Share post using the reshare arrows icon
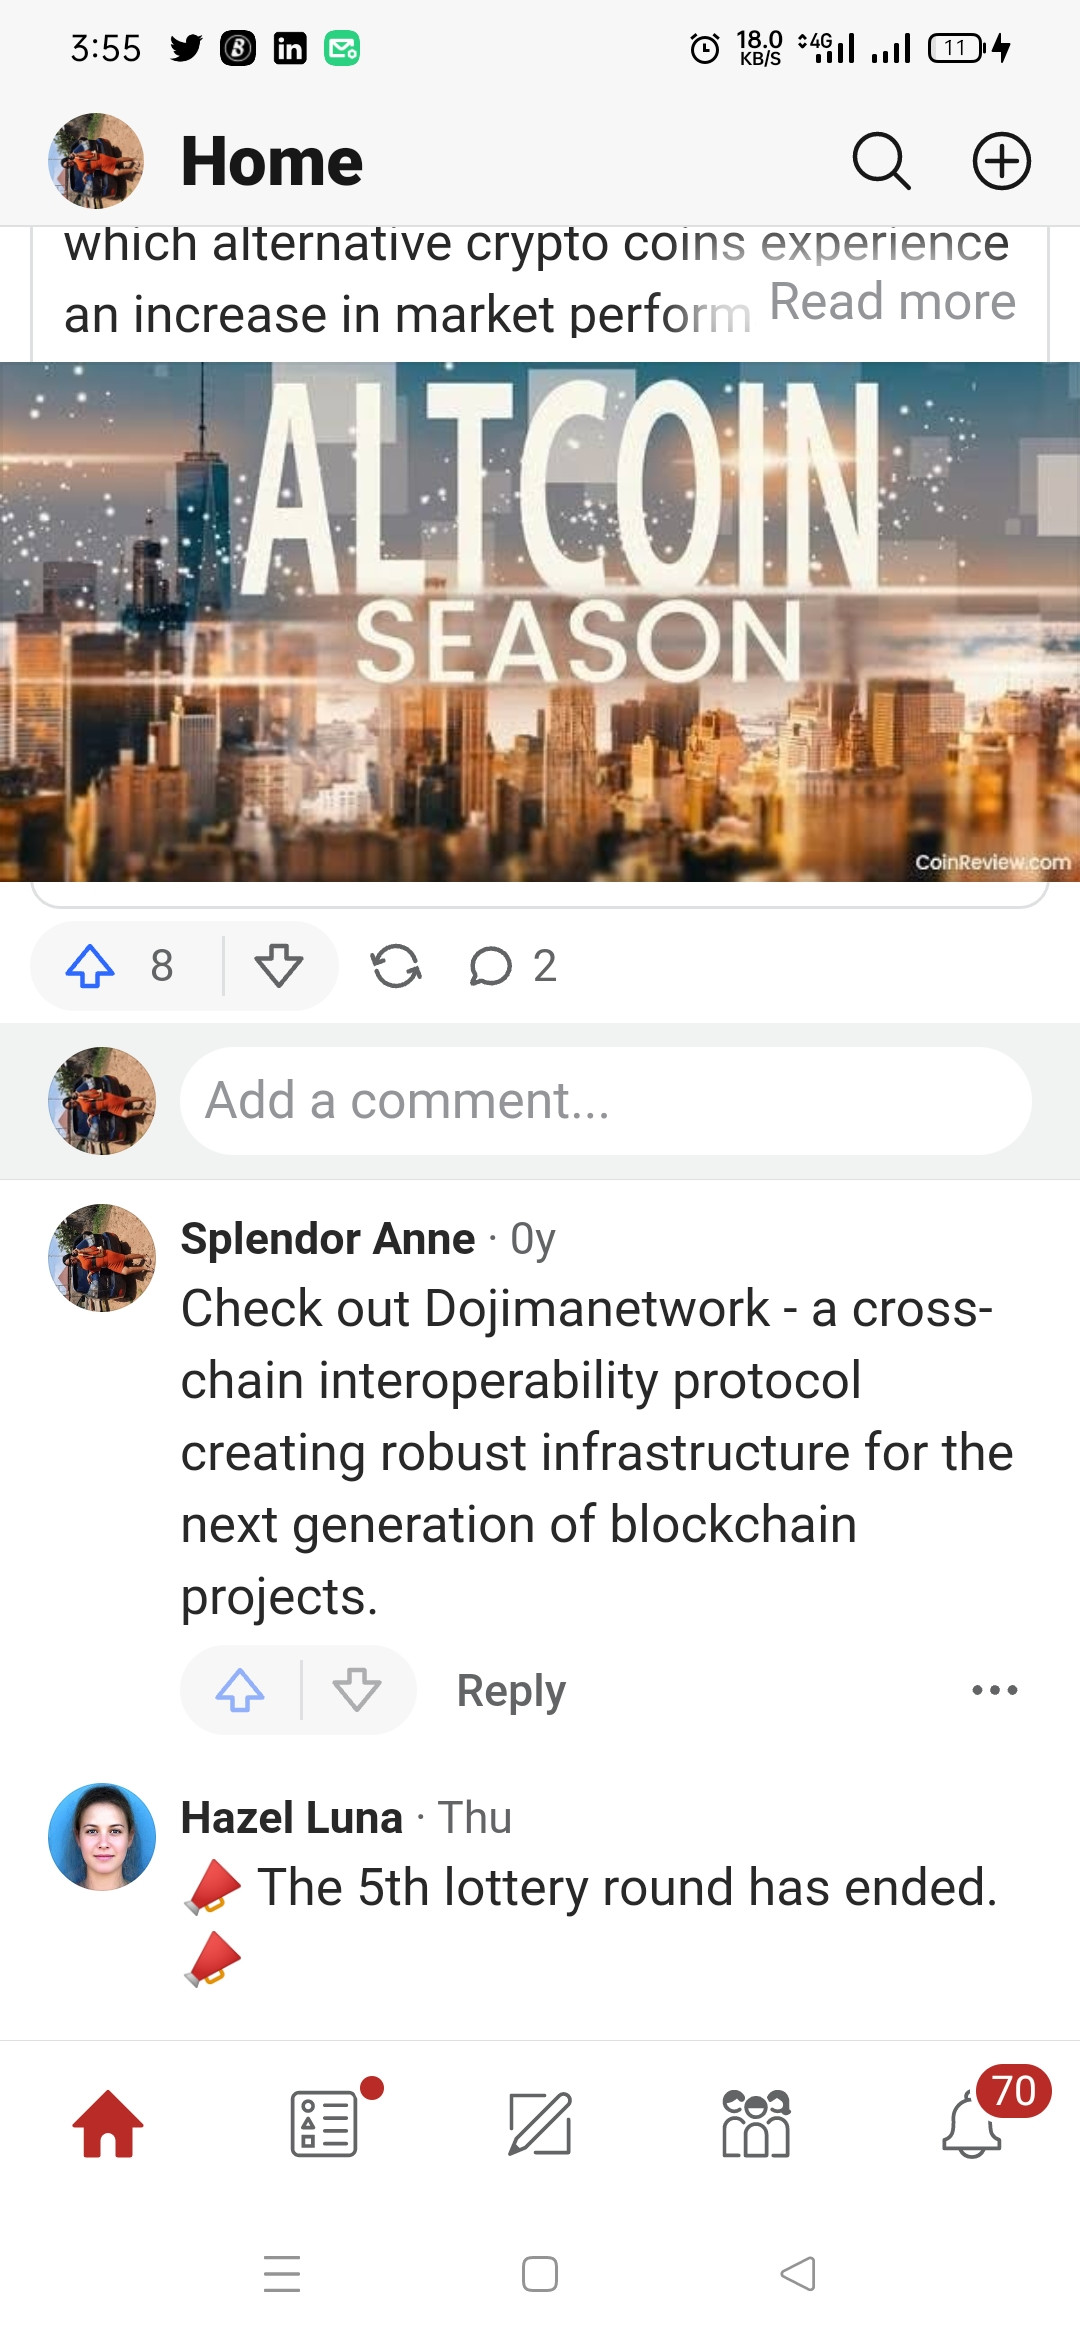Viewport: 1080px width, 2340px height. pyautogui.click(x=396, y=966)
